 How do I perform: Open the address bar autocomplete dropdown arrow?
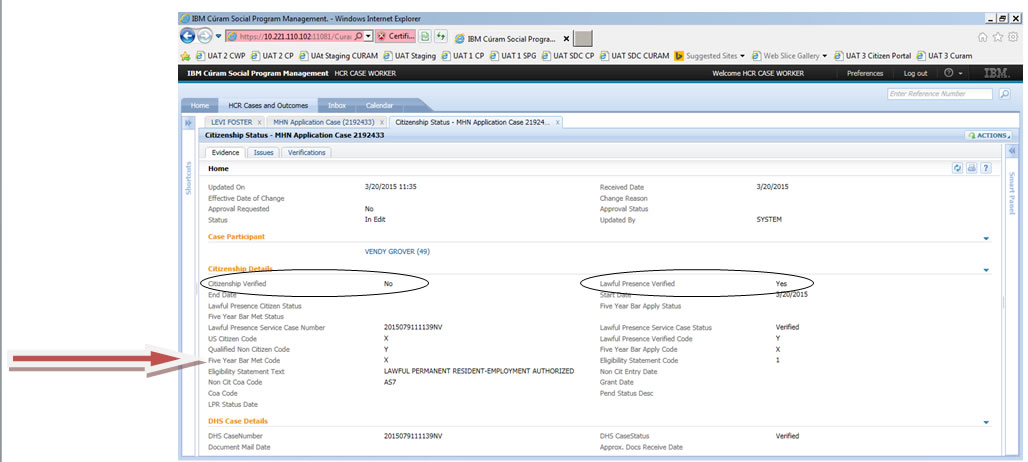click(x=368, y=37)
